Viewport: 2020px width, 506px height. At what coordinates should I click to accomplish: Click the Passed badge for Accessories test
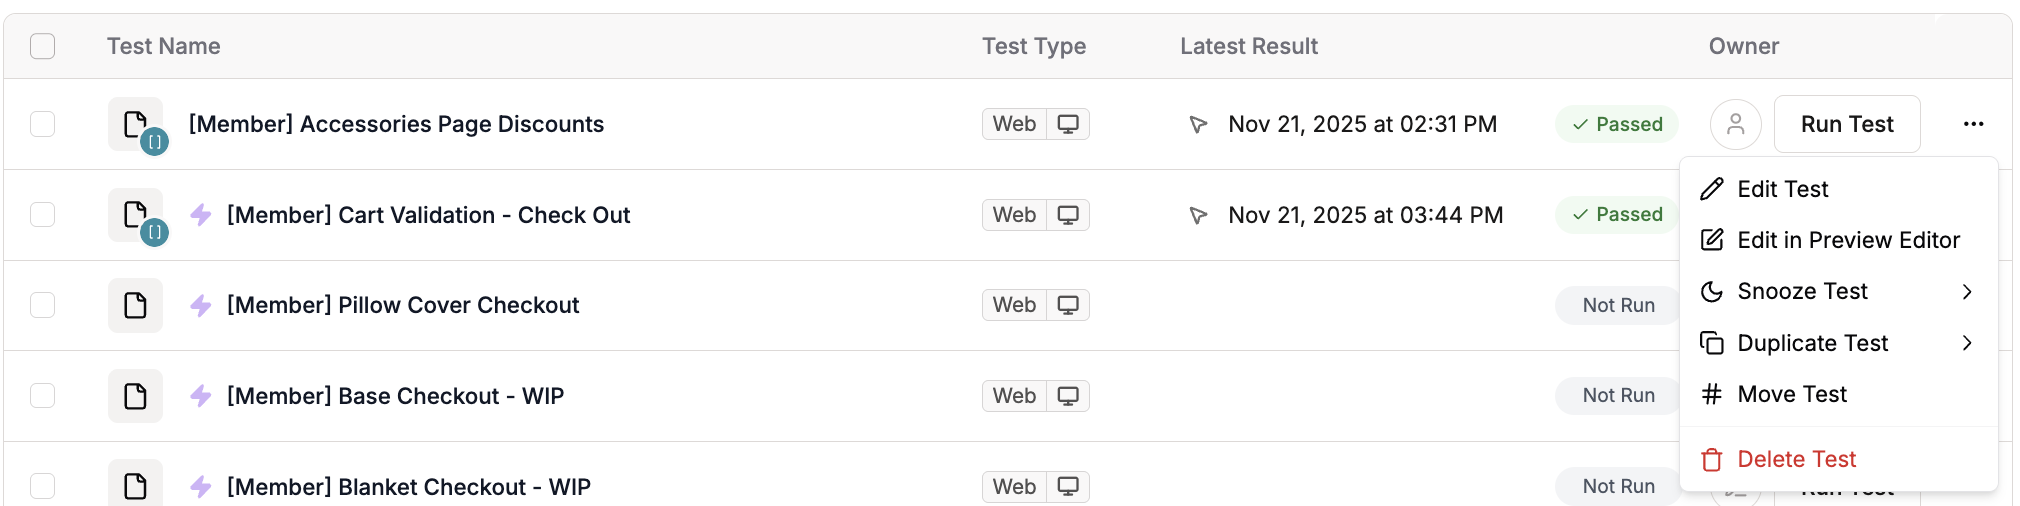pyautogui.click(x=1617, y=124)
